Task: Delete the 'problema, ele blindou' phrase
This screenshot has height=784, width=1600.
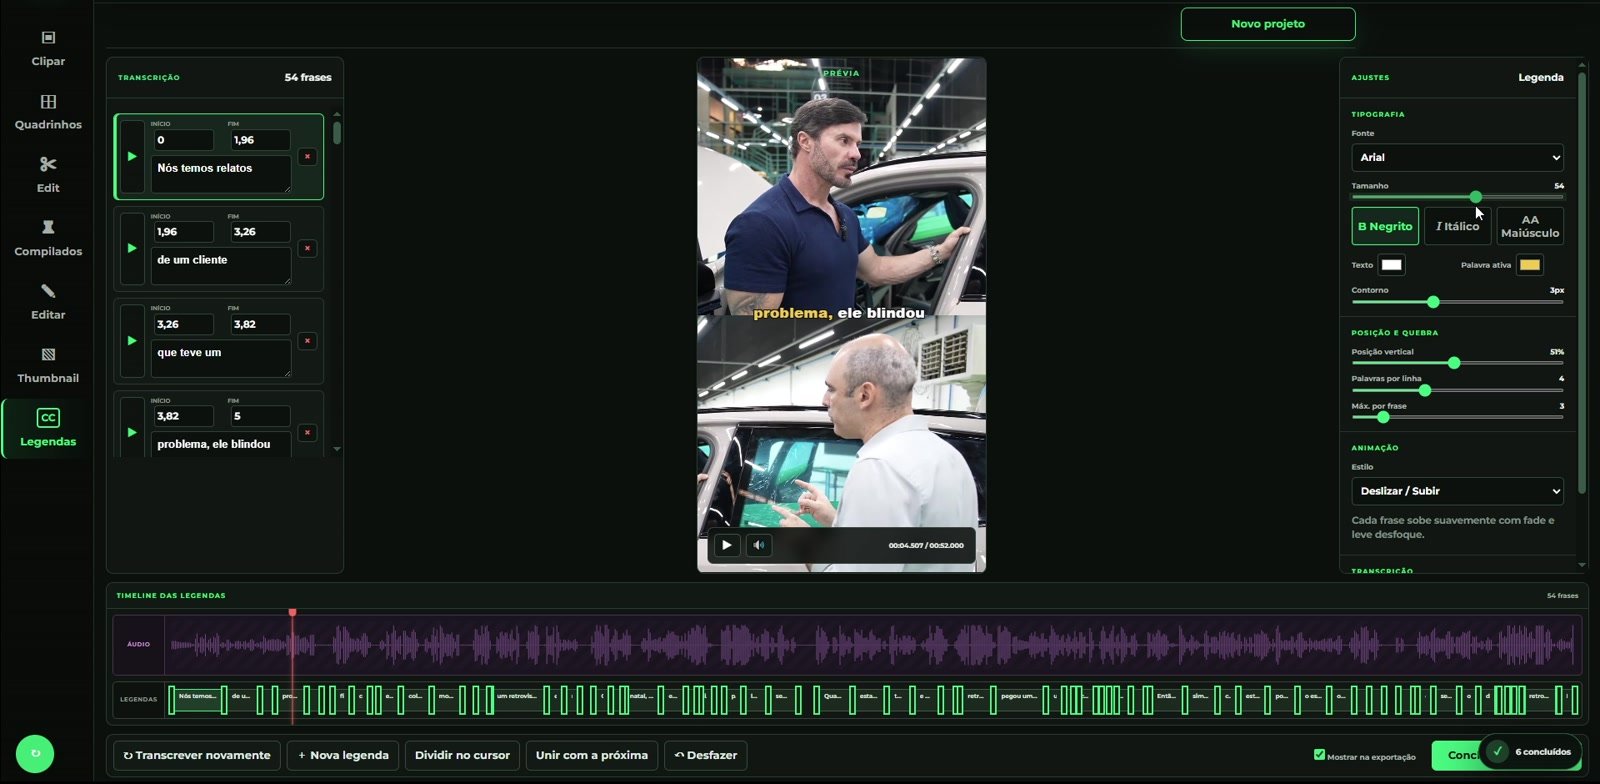Action: click(x=307, y=433)
